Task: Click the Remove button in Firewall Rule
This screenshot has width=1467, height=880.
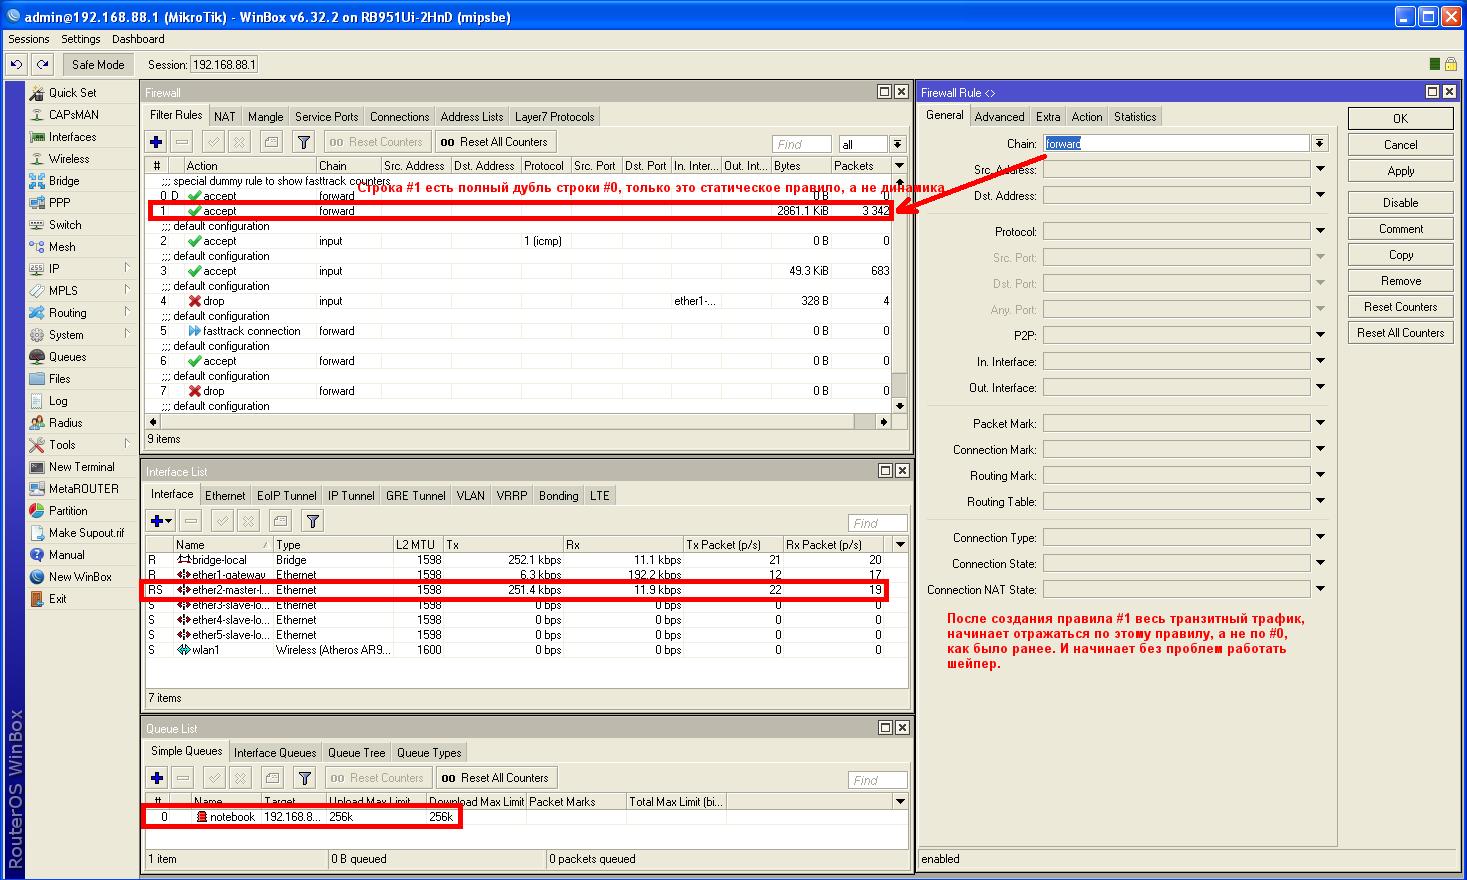Action: pos(1400,281)
